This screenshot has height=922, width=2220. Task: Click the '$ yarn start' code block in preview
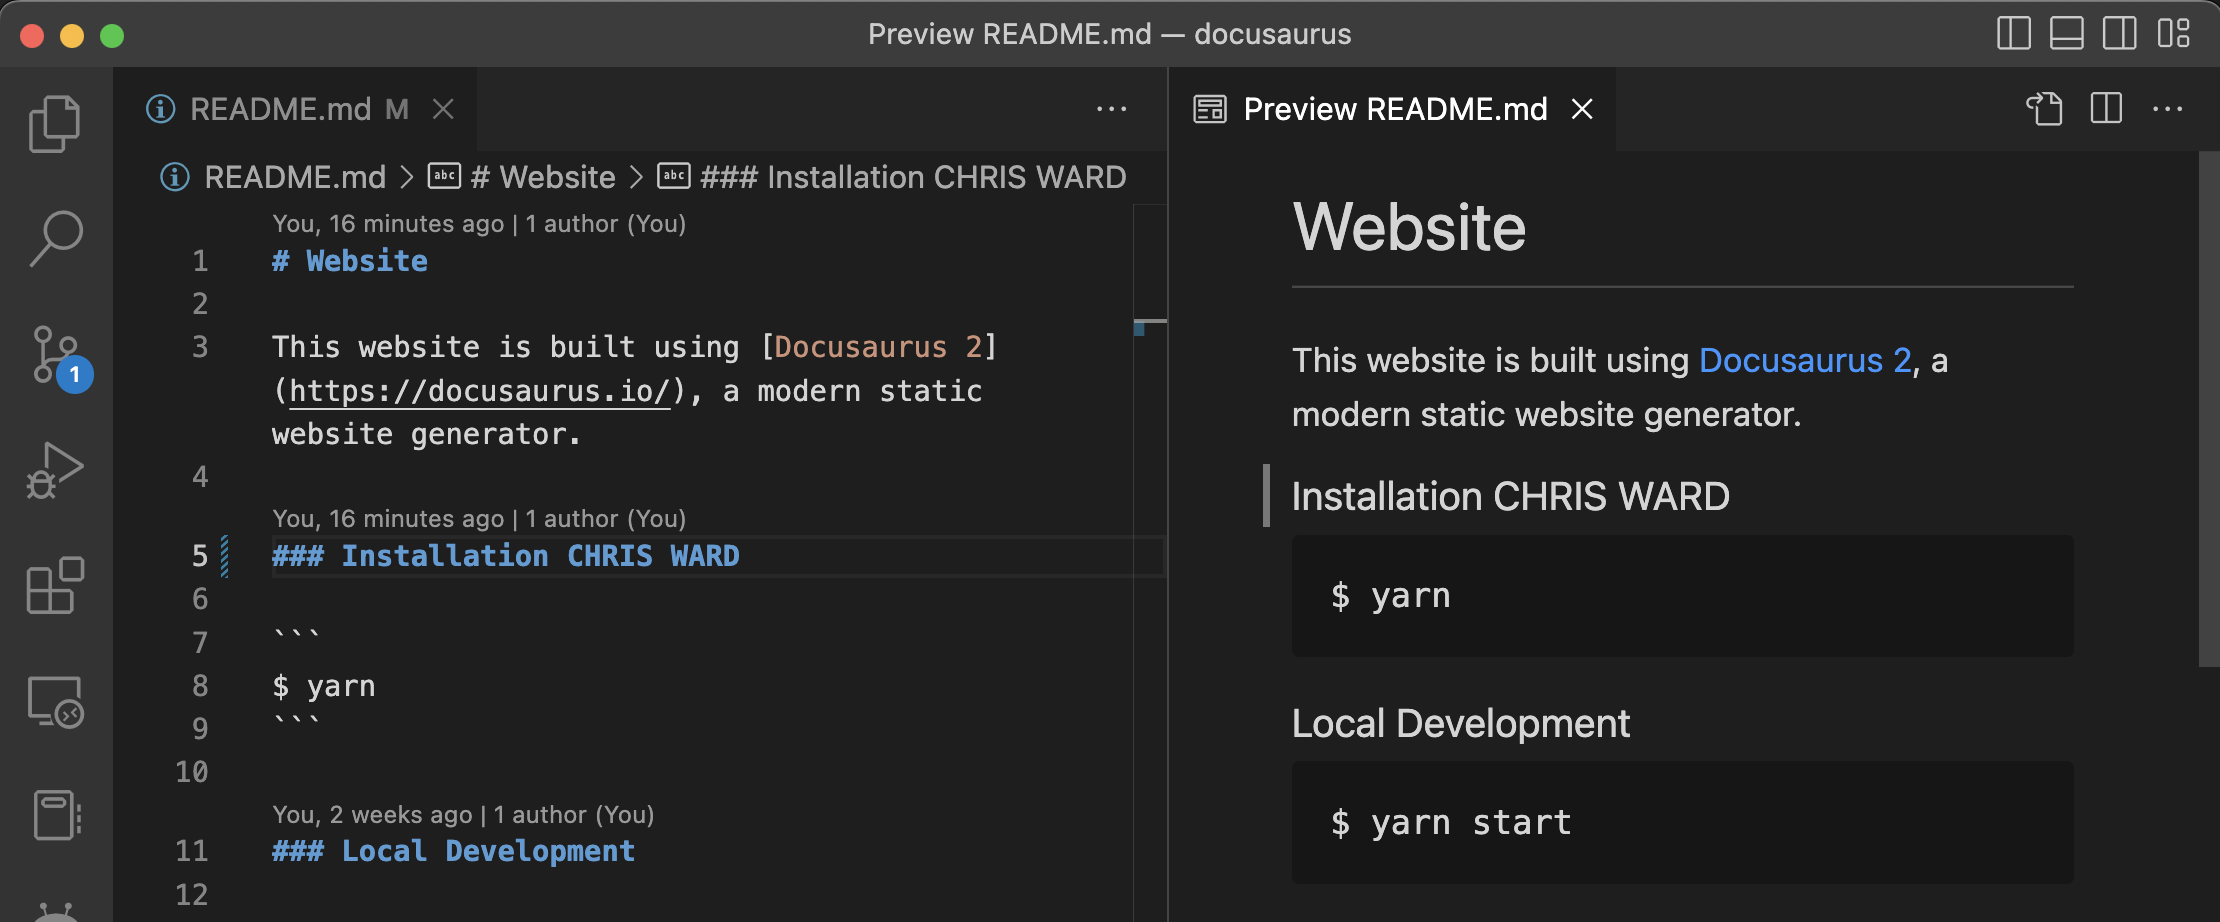click(x=1682, y=822)
